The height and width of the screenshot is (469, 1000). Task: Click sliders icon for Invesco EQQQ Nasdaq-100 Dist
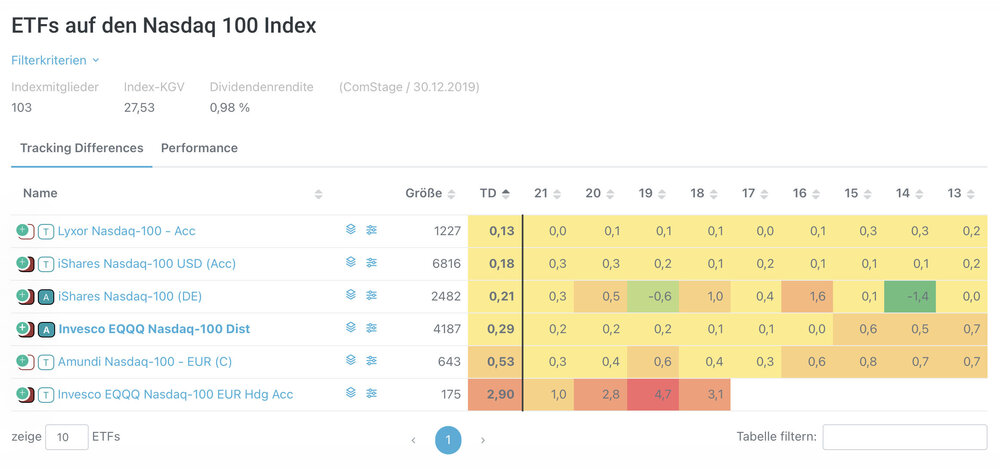(371, 328)
